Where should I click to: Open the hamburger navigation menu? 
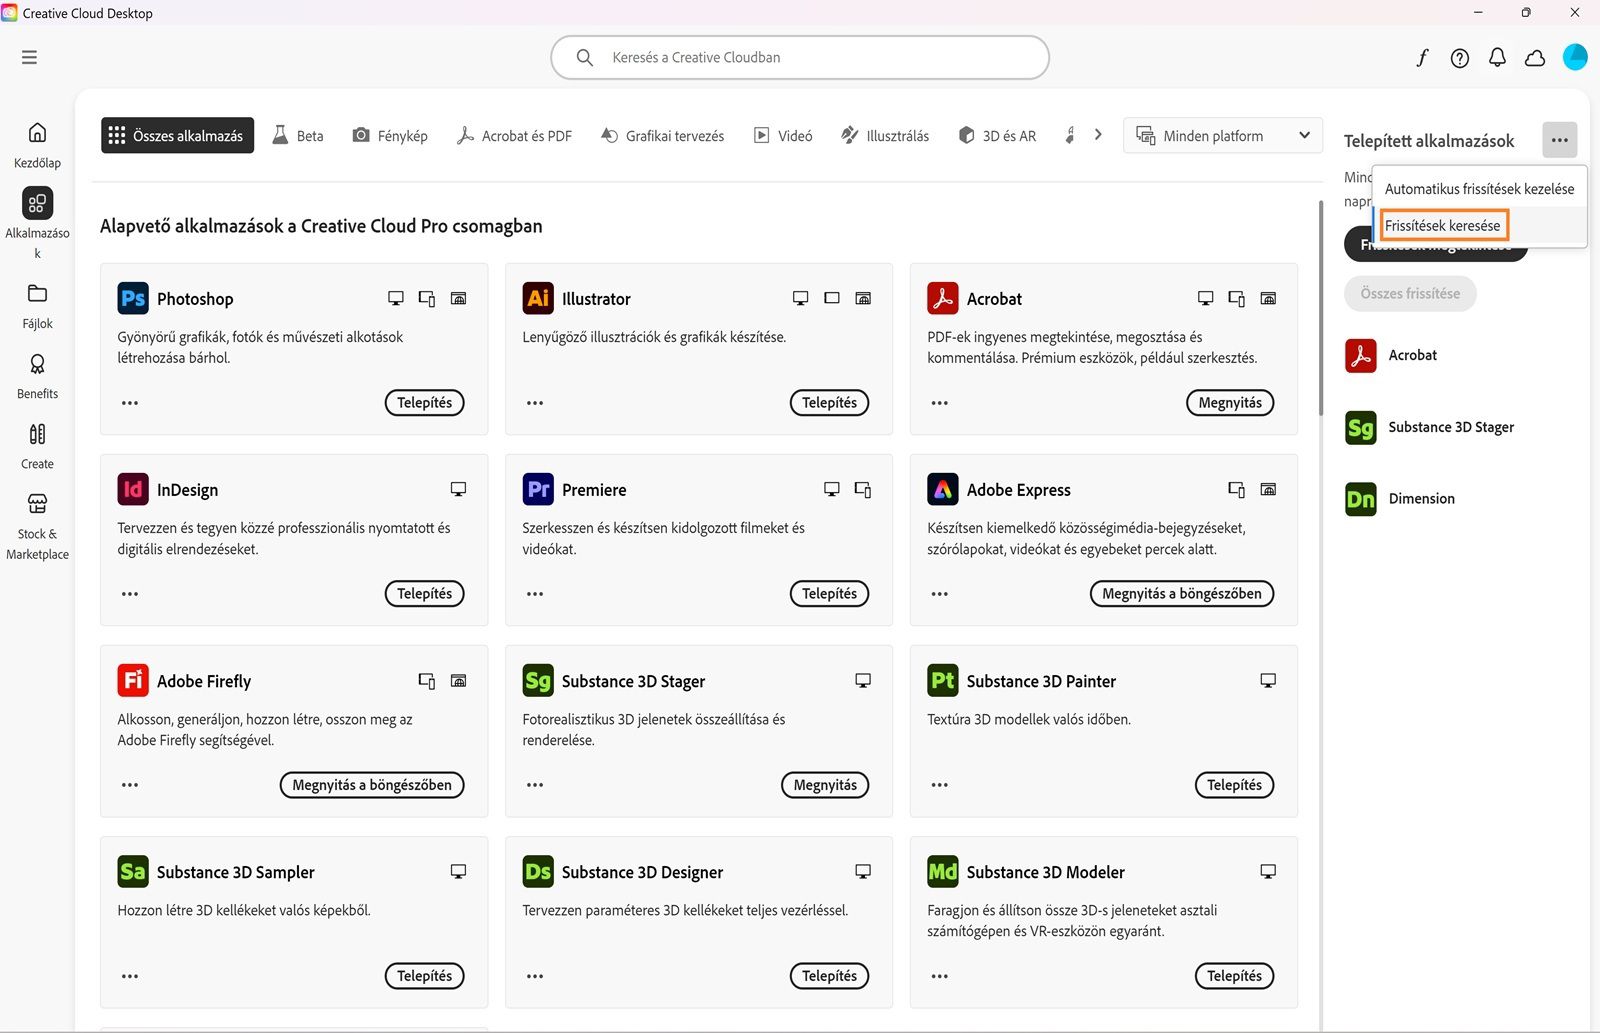(x=29, y=58)
